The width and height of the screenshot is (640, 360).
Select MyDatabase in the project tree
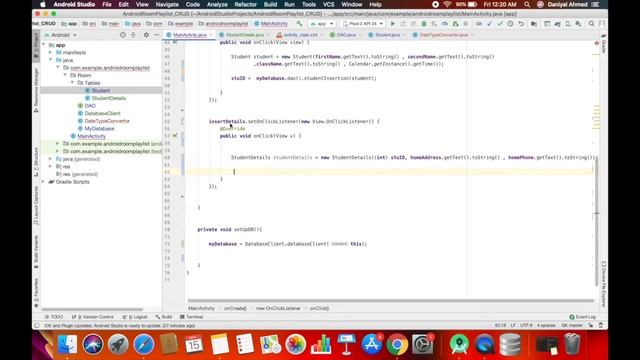[x=99, y=129]
